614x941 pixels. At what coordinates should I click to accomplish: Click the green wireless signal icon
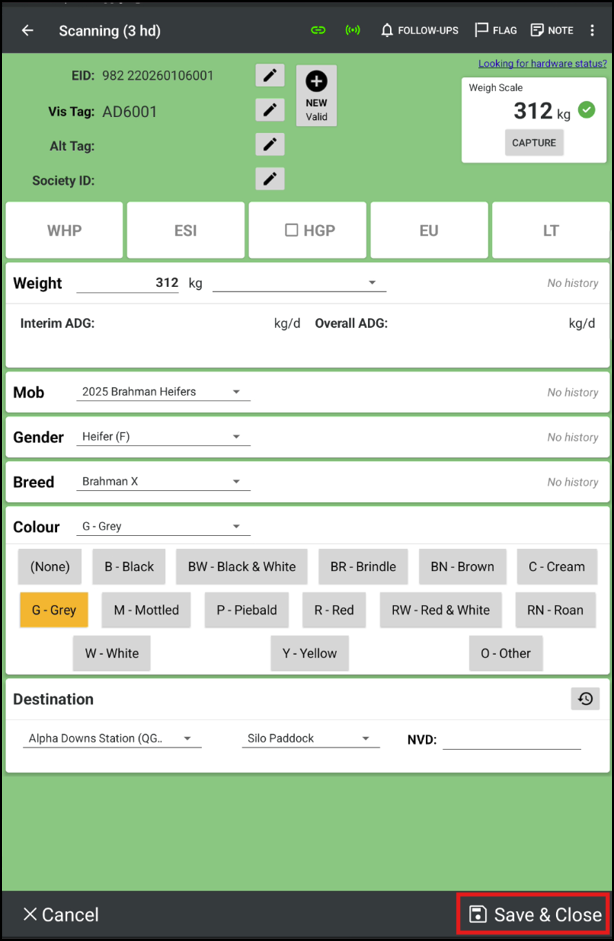tap(352, 30)
